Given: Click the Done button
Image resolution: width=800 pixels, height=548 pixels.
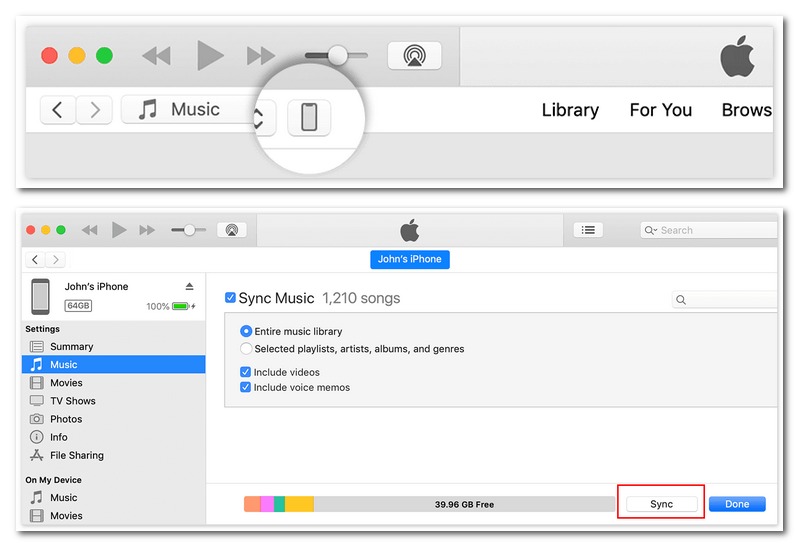Looking at the screenshot, I should tap(737, 504).
